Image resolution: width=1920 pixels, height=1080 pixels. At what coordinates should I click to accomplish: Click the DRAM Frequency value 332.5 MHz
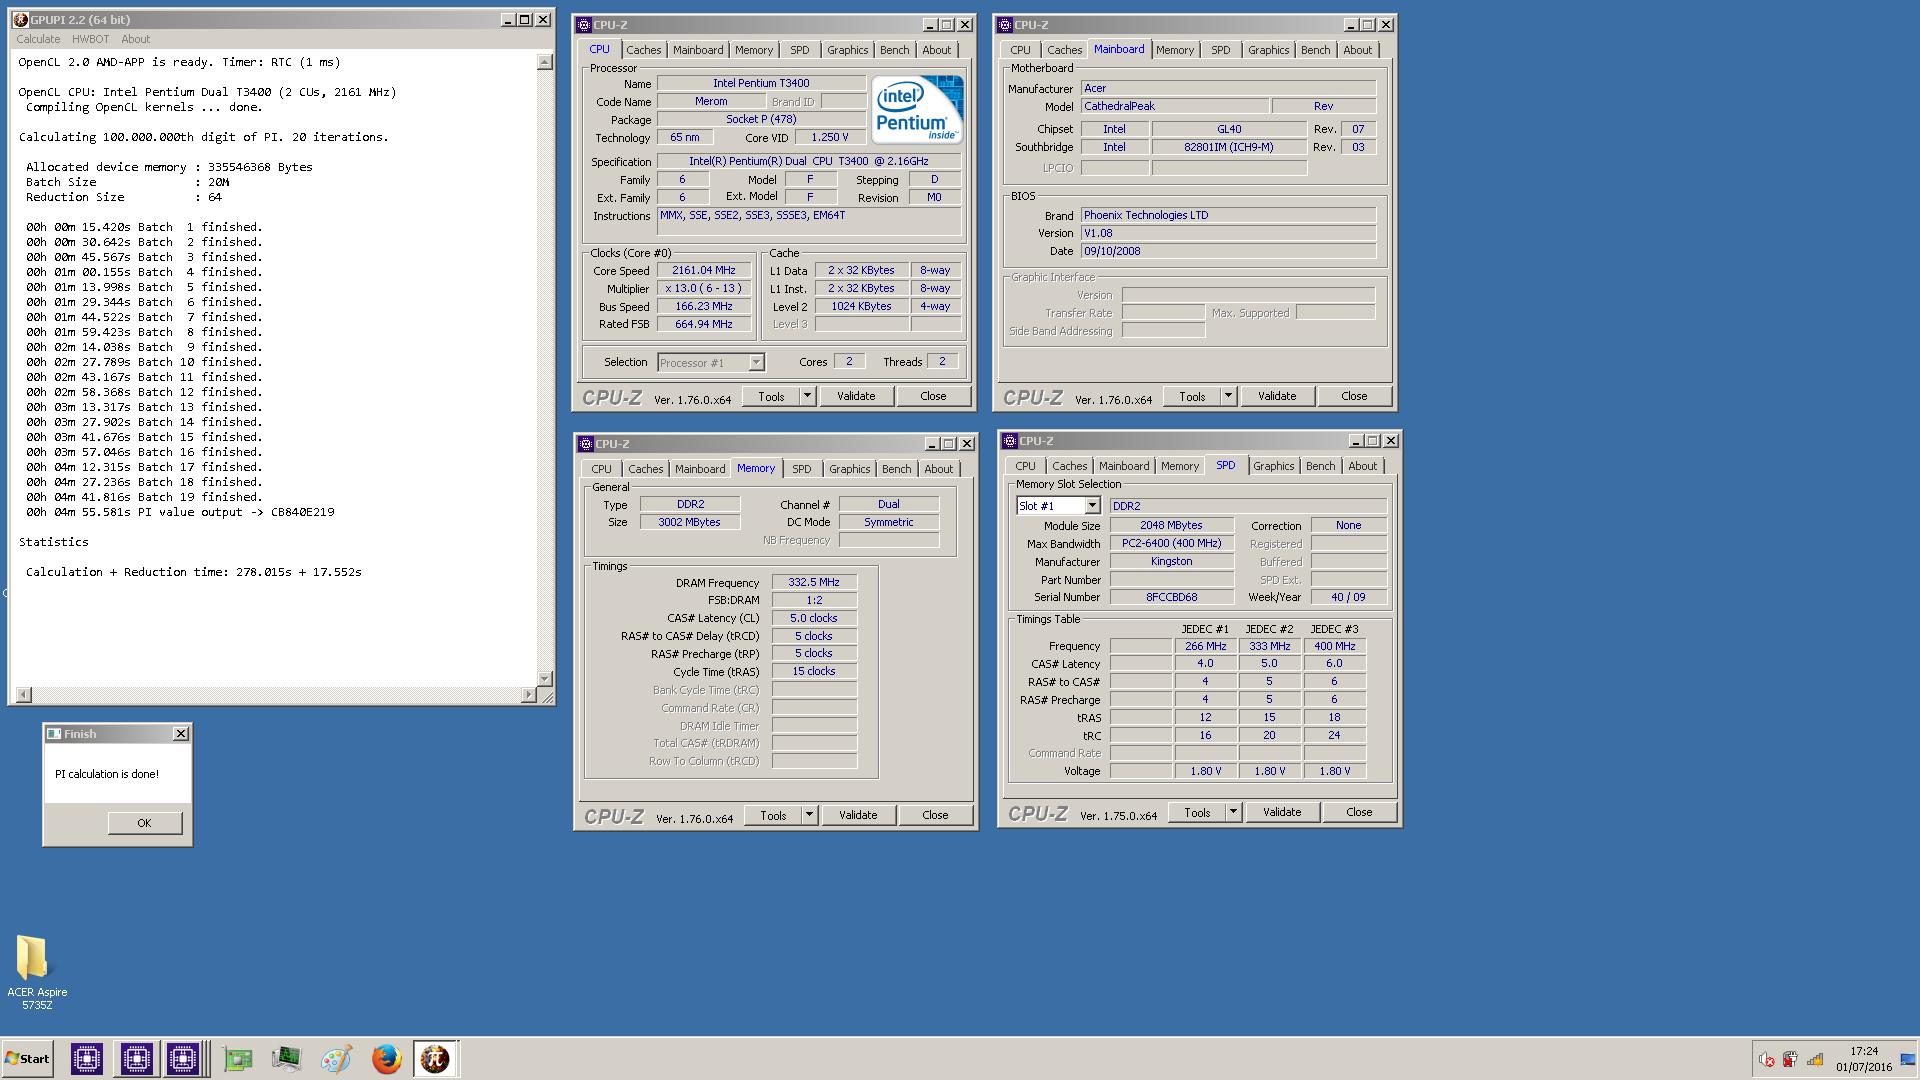(814, 582)
